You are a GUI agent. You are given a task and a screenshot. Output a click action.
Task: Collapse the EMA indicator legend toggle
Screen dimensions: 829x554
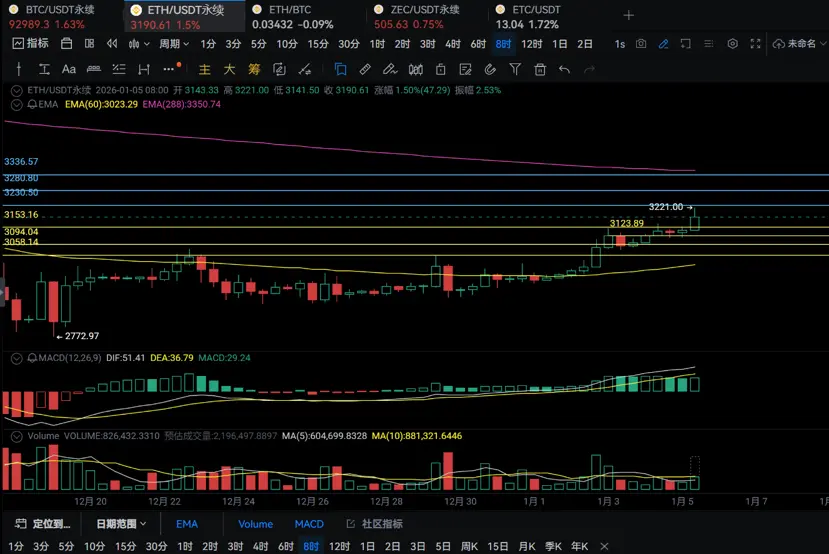pos(16,105)
